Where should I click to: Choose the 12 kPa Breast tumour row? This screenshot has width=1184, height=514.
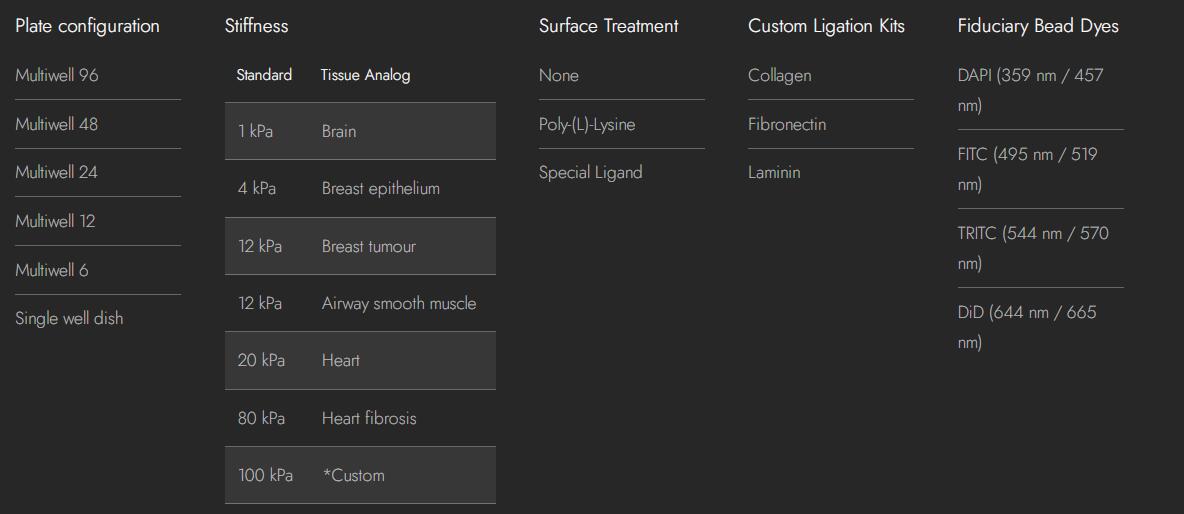coord(359,247)
